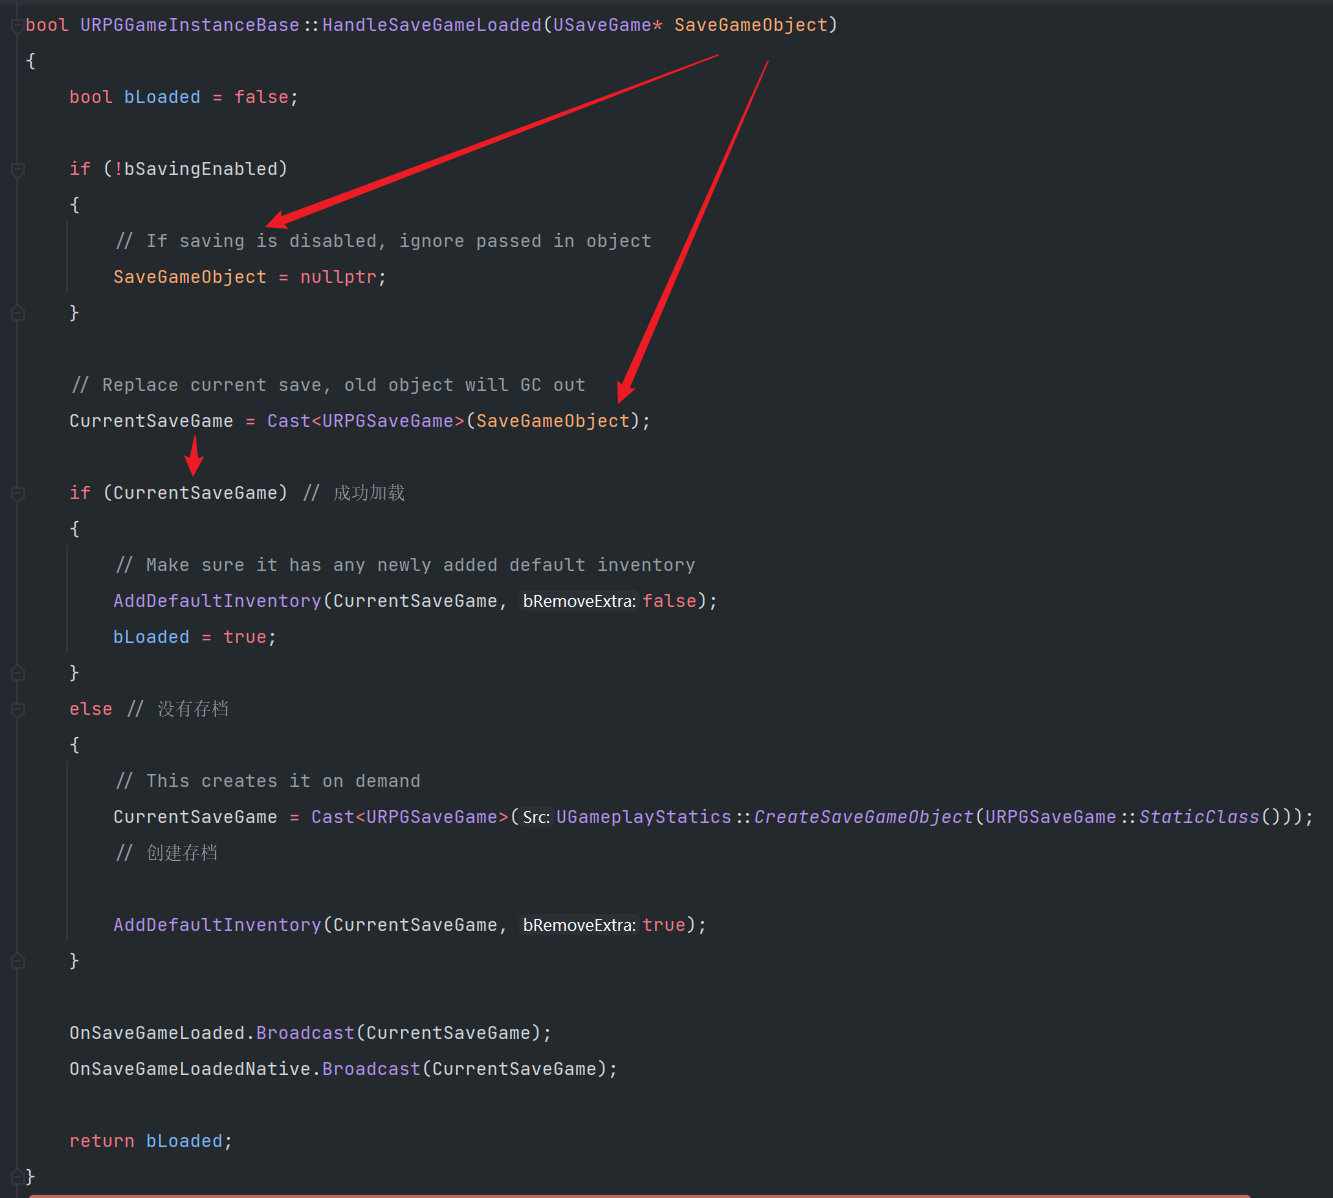The height and width of the screenshot is (1198, 1333).
Task: Click Broadcast on the OnSaveGameLoaded line
Action: pos(305,1033)
